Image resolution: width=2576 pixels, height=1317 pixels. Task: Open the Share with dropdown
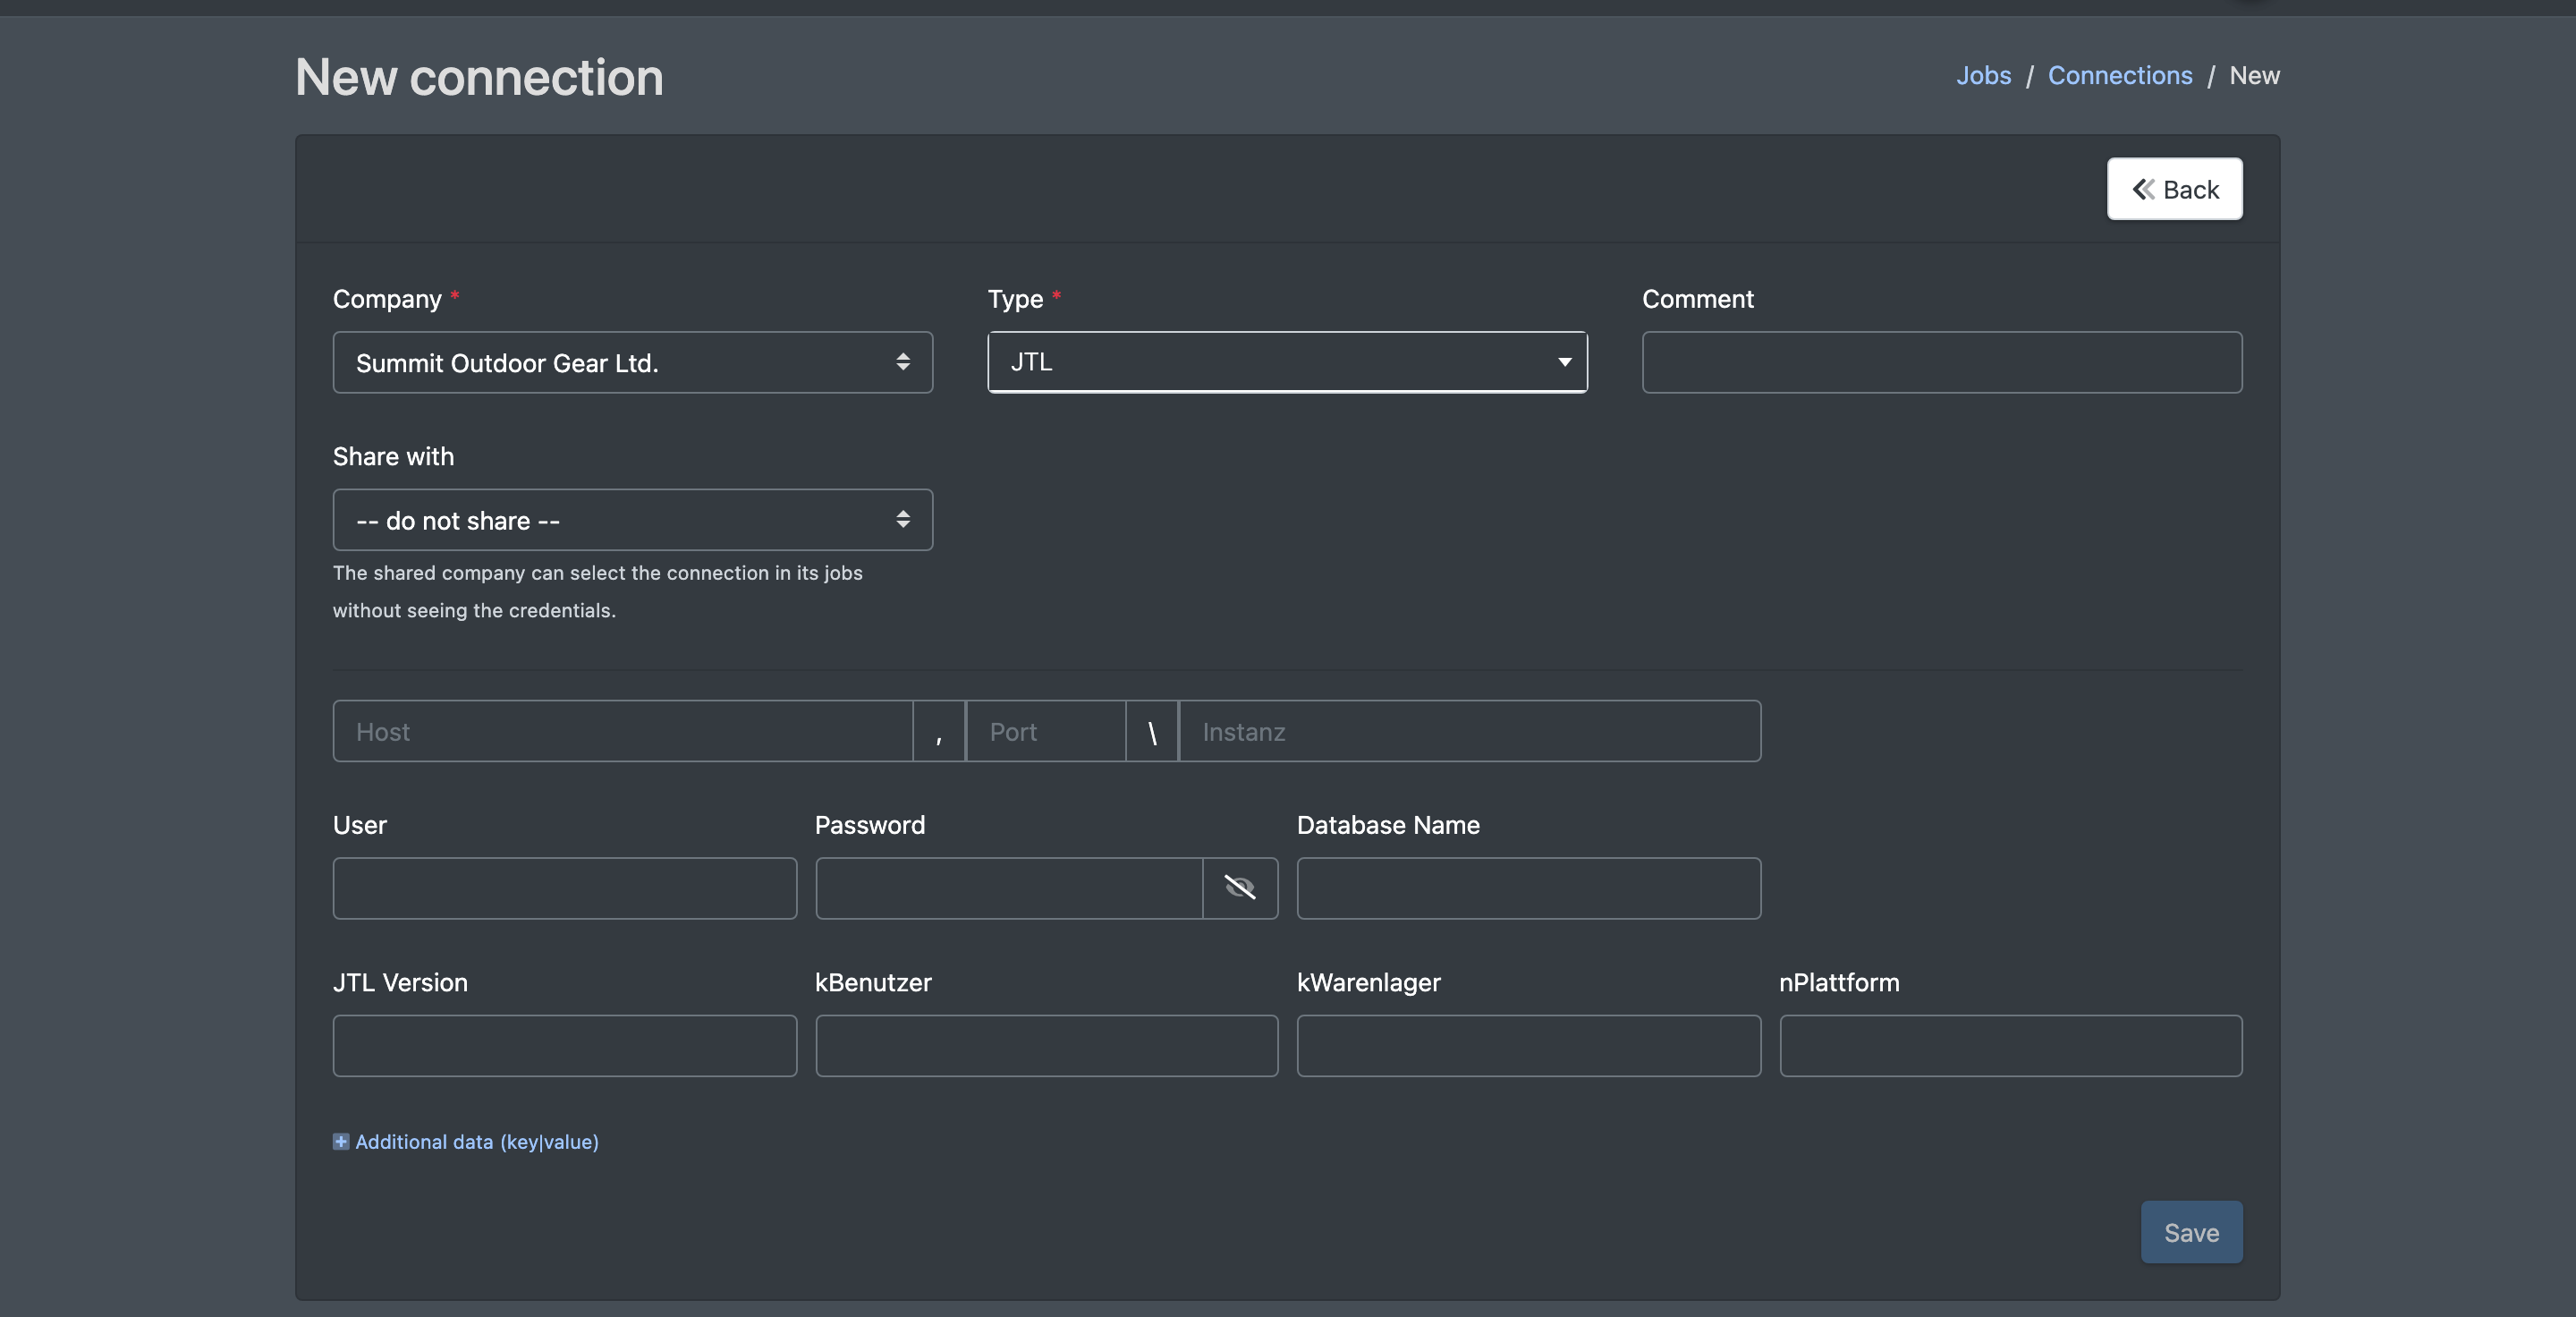[633, 520]
